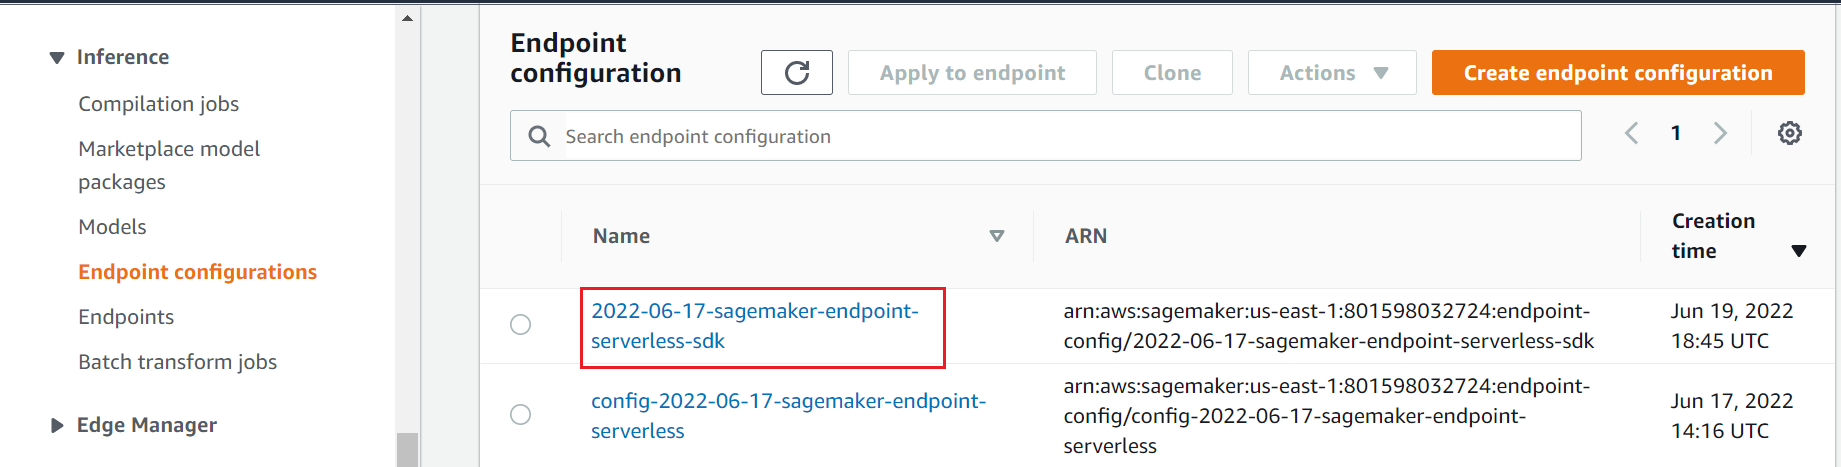Sort by Name column triangle
The image size is (1841, 467).
click(x=996, y=236)
